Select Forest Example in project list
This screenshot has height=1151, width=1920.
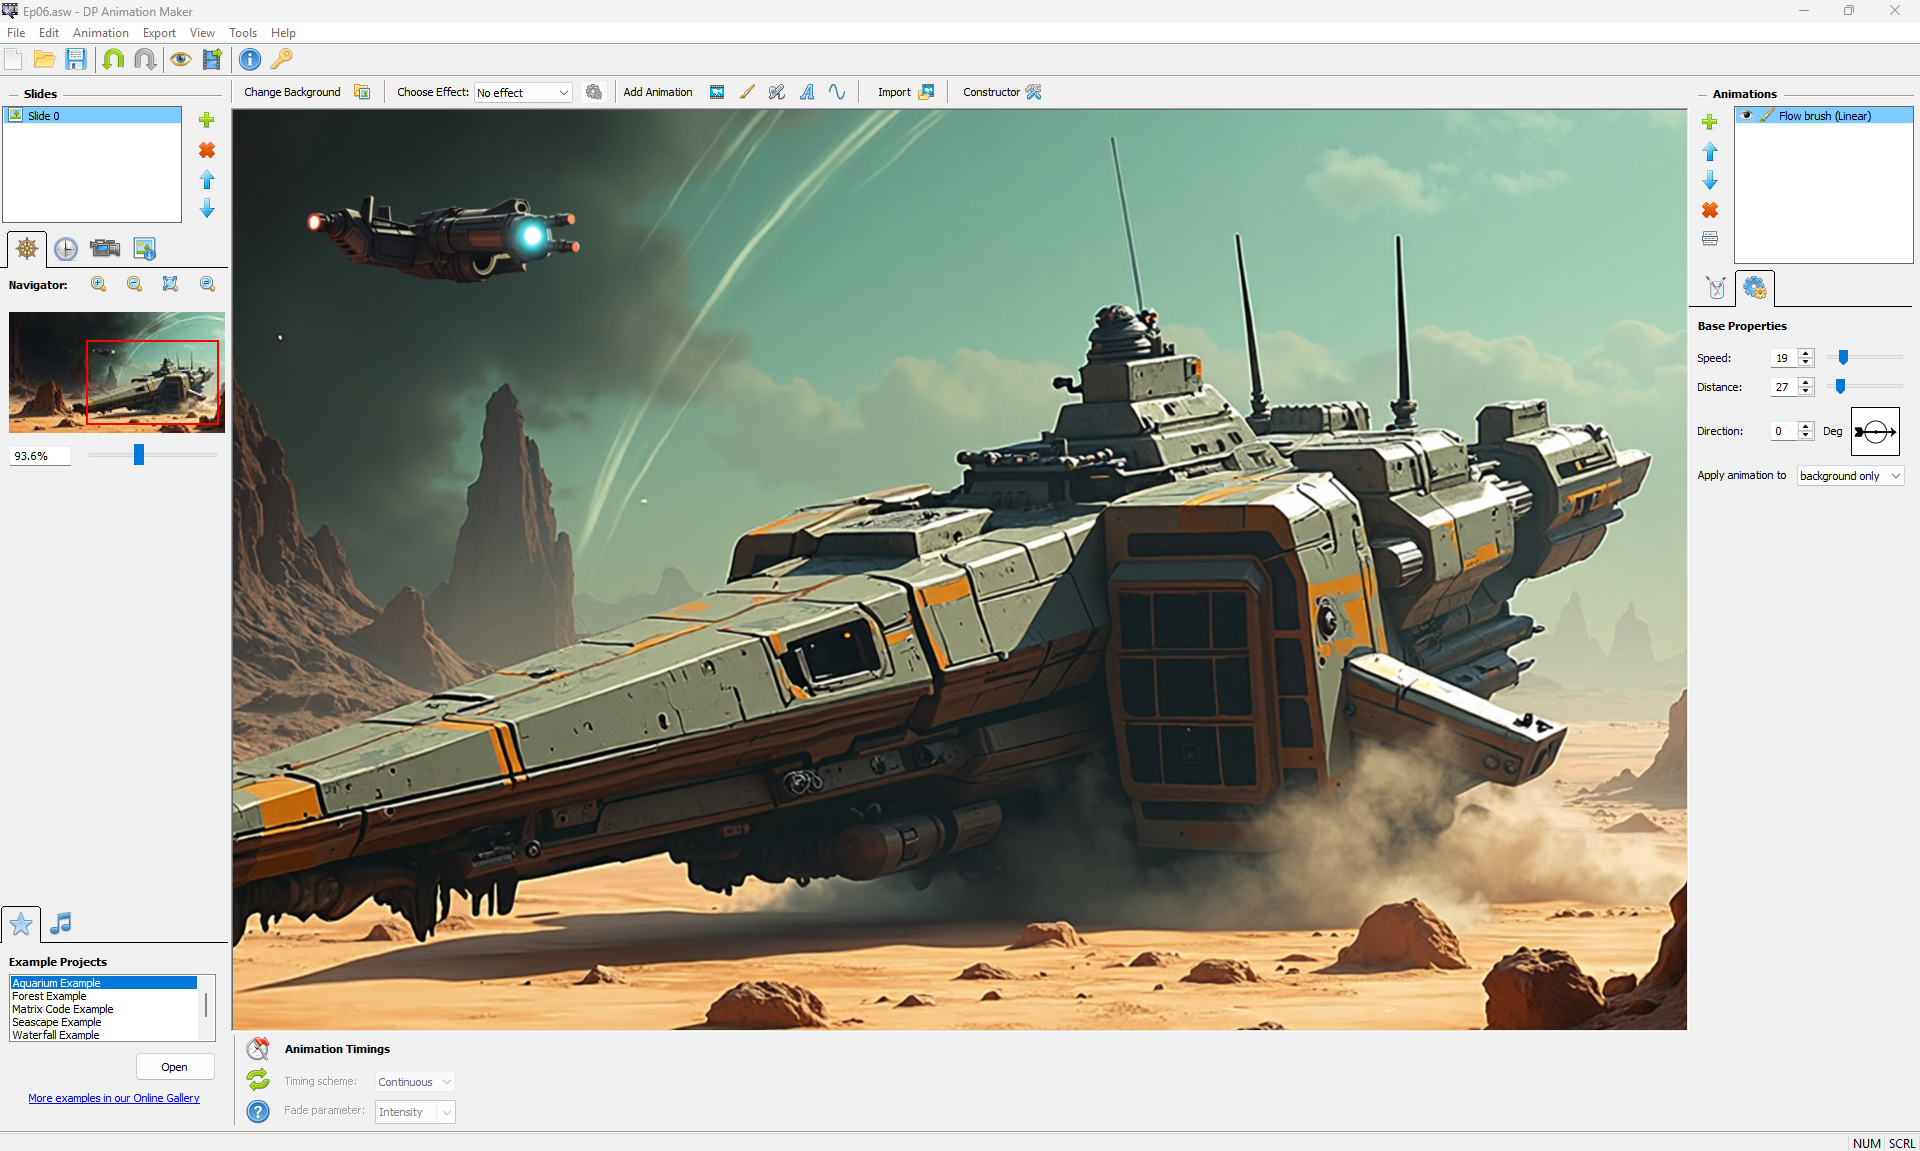(50, 996)
